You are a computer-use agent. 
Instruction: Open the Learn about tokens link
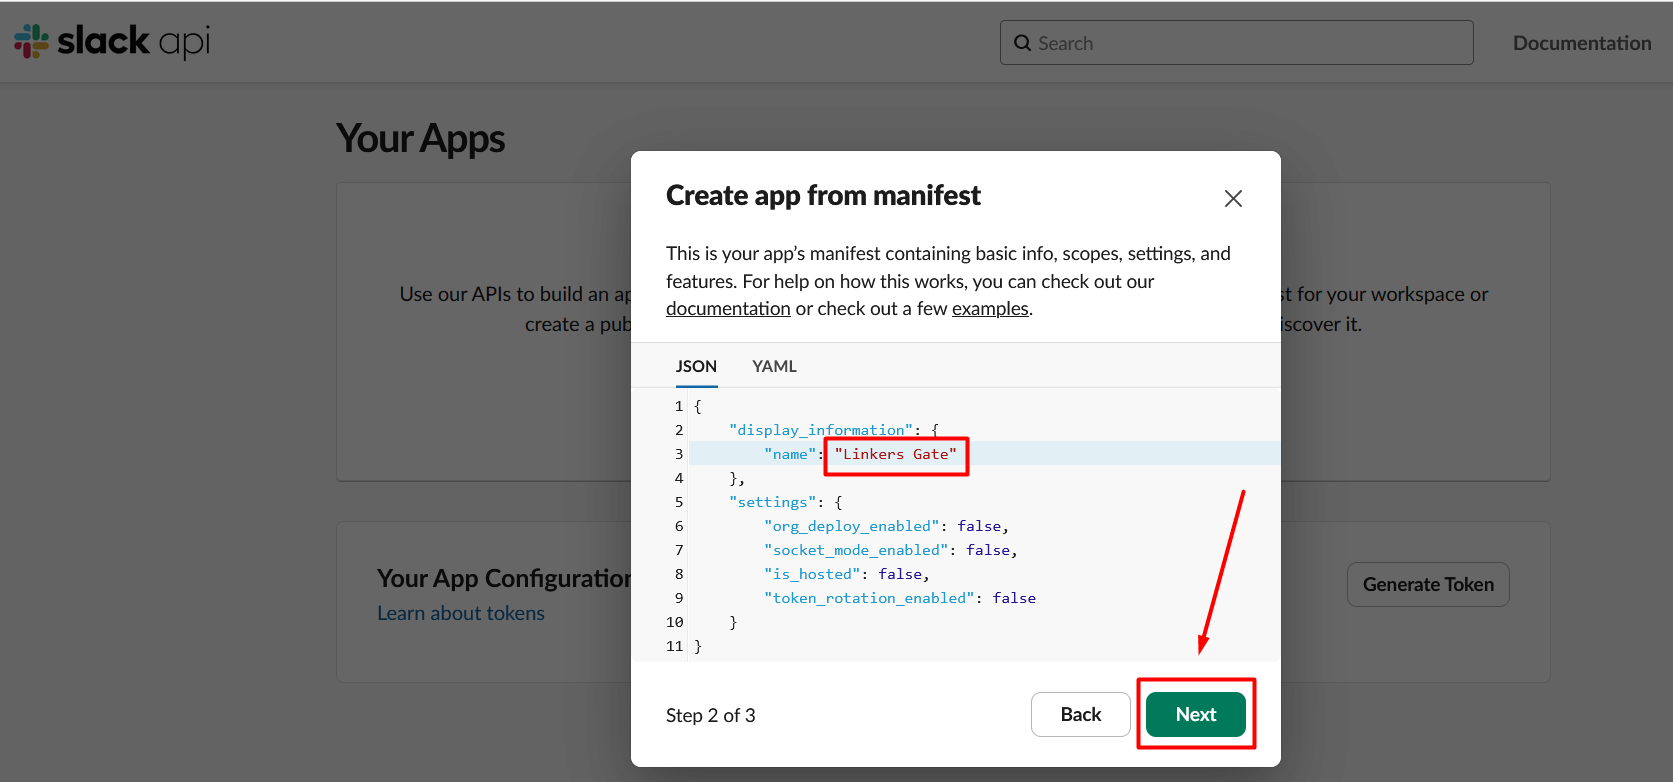pos(461,613)
